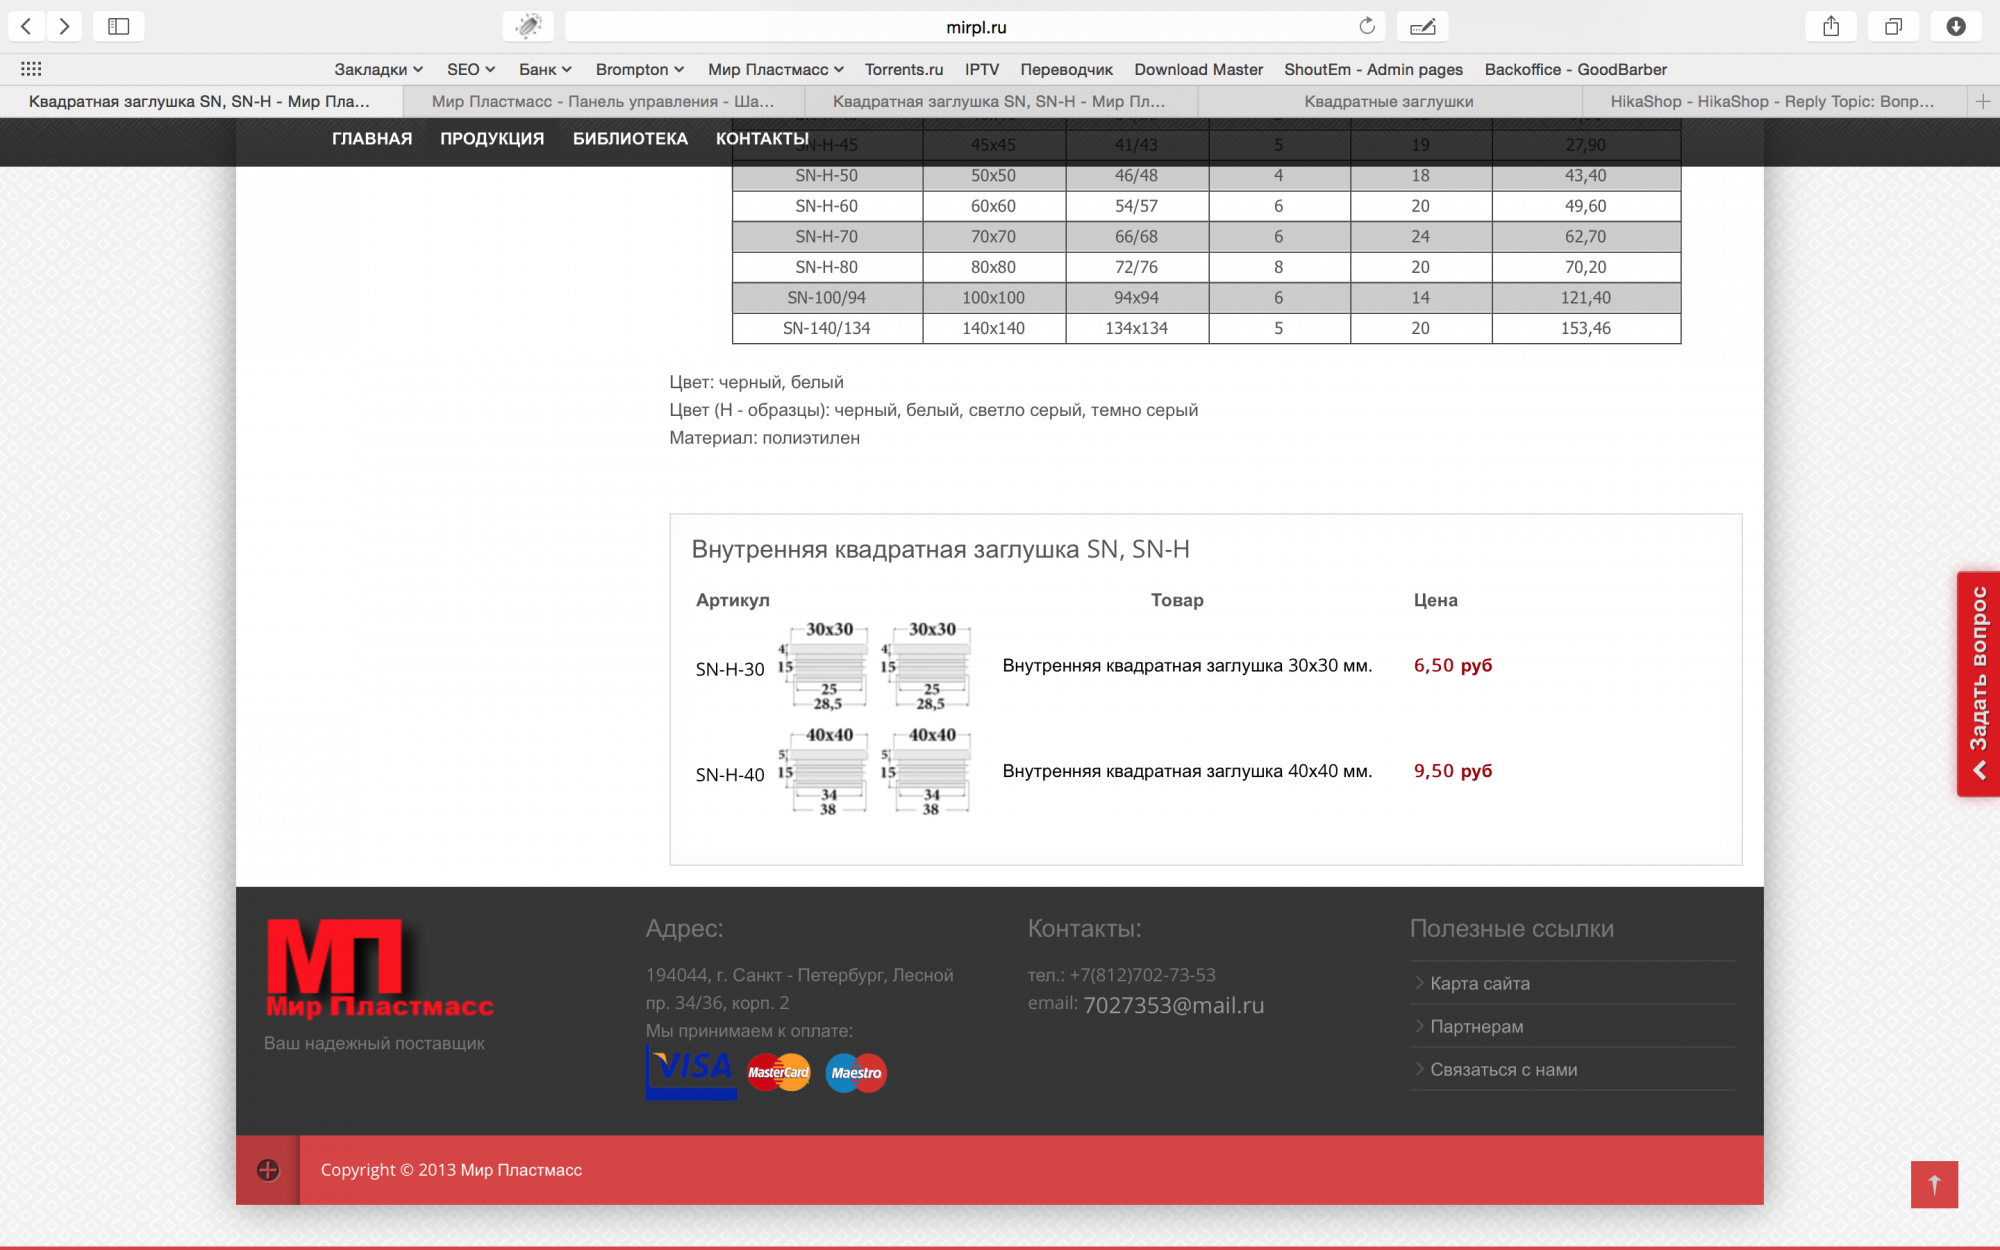Click the reload page icon
Screen dimensions: 2000x1250
coord(1367,26)
